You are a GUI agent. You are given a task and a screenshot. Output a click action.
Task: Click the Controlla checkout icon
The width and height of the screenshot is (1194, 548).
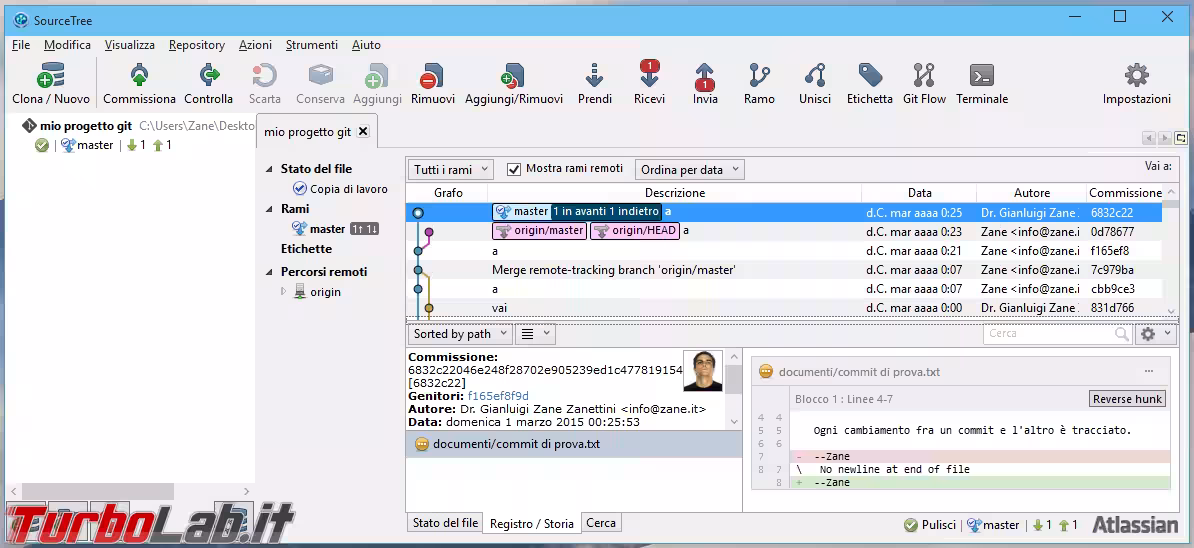coord(208,77)
